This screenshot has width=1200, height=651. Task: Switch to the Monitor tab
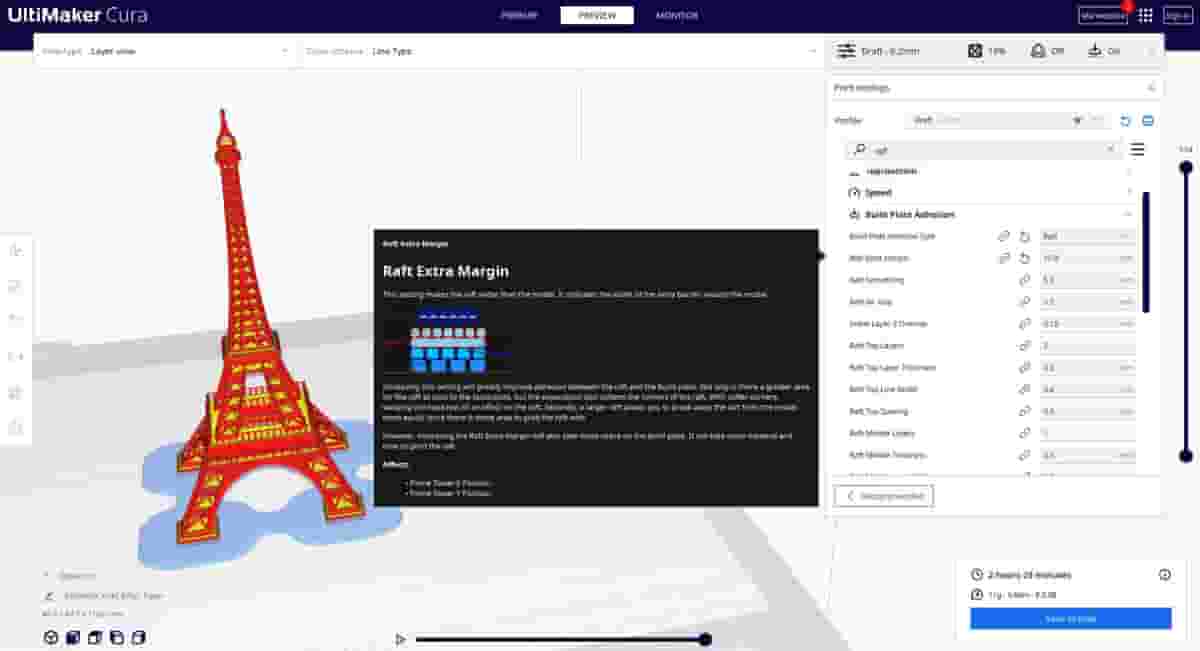[x=677, y=15]
